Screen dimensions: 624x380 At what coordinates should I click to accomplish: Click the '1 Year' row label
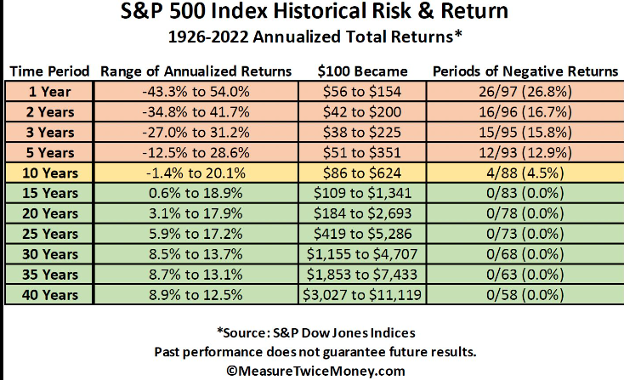(49, 92)
